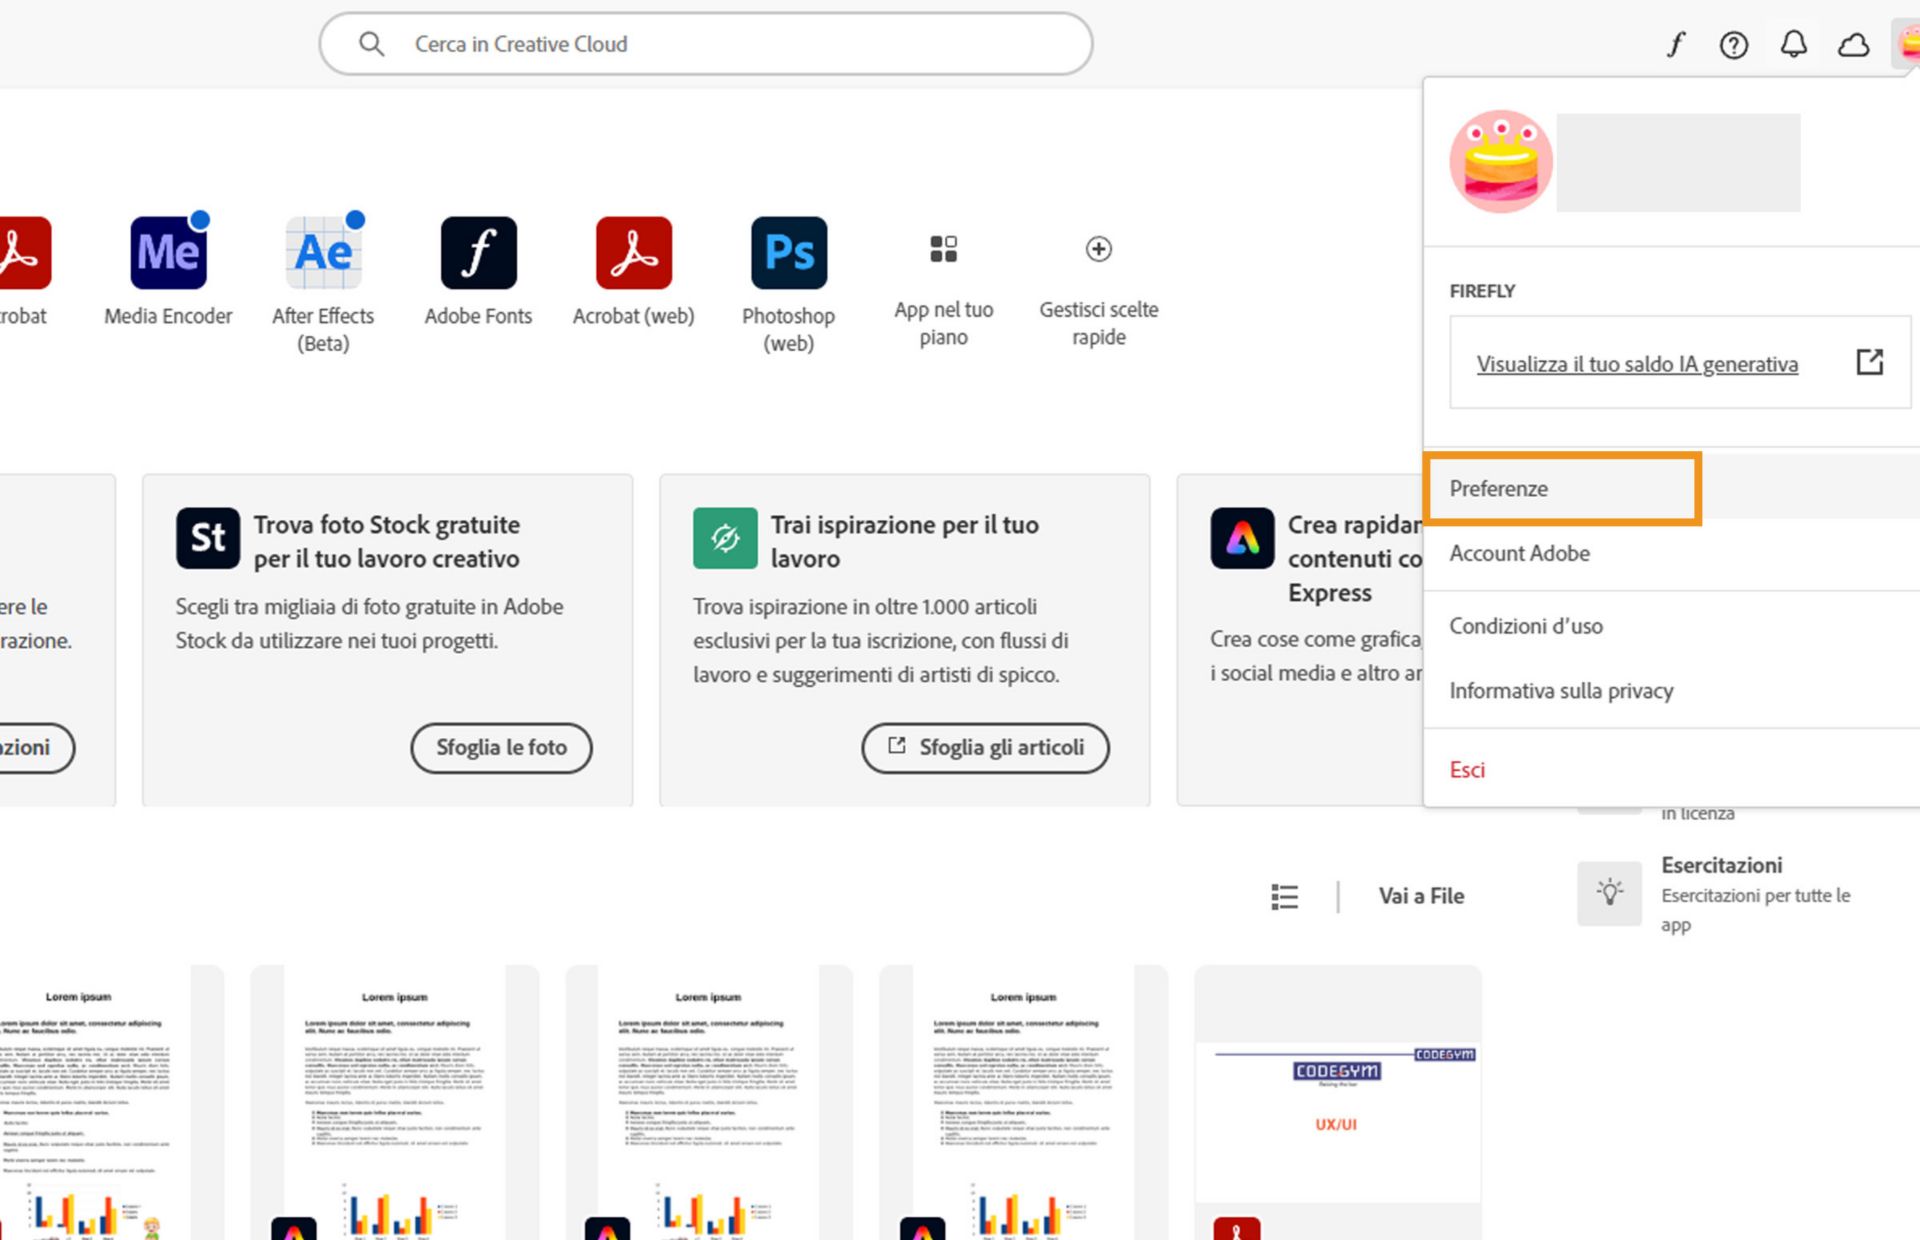
Task: Choose Account Adobe from the menu
Action: [x=1519, y=553]
